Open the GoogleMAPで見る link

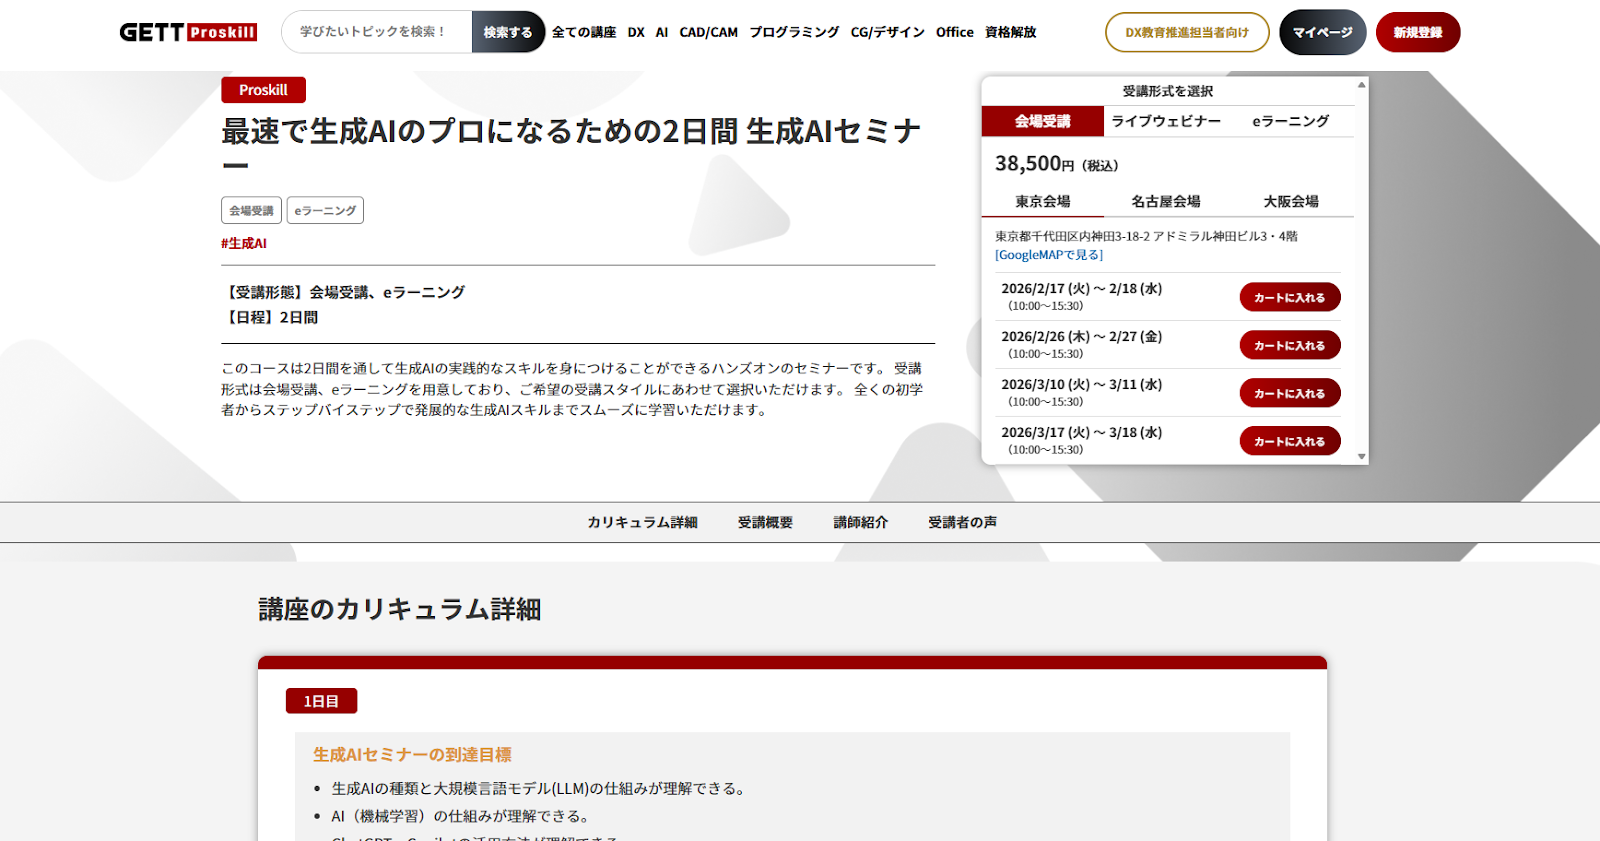click(1049, 255)
